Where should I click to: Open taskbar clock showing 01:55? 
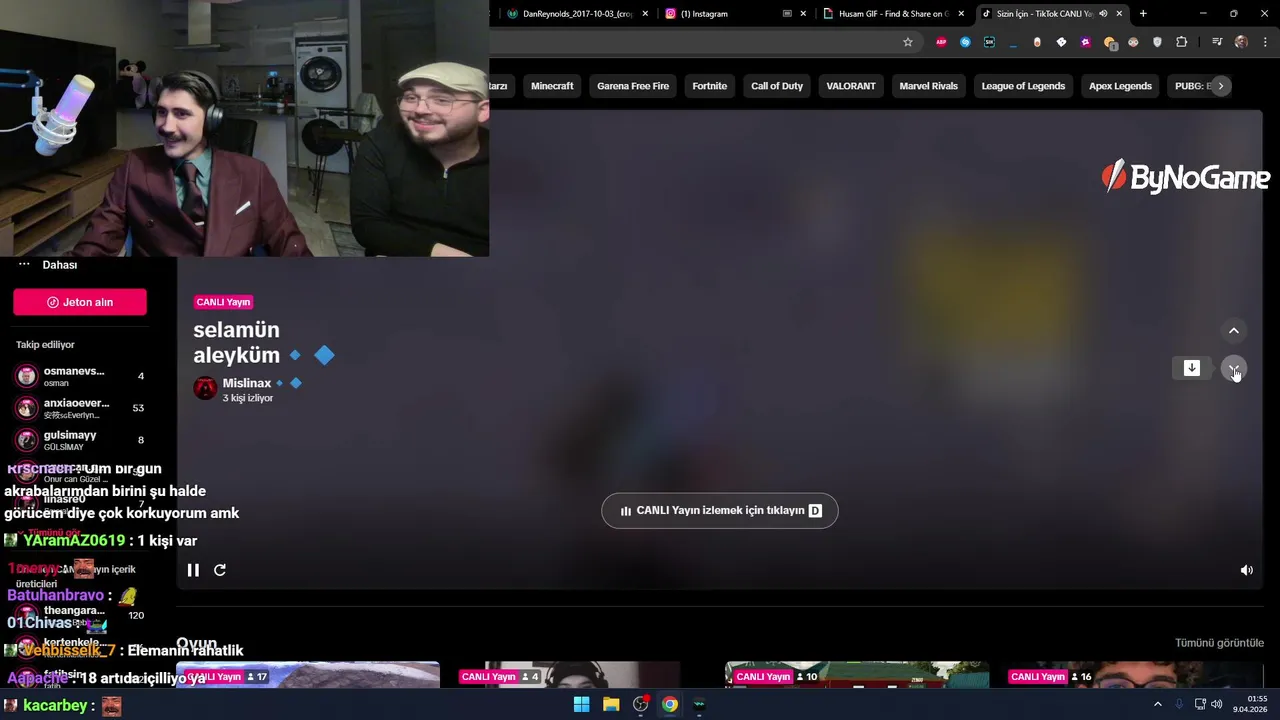[x=1252, y=704]
